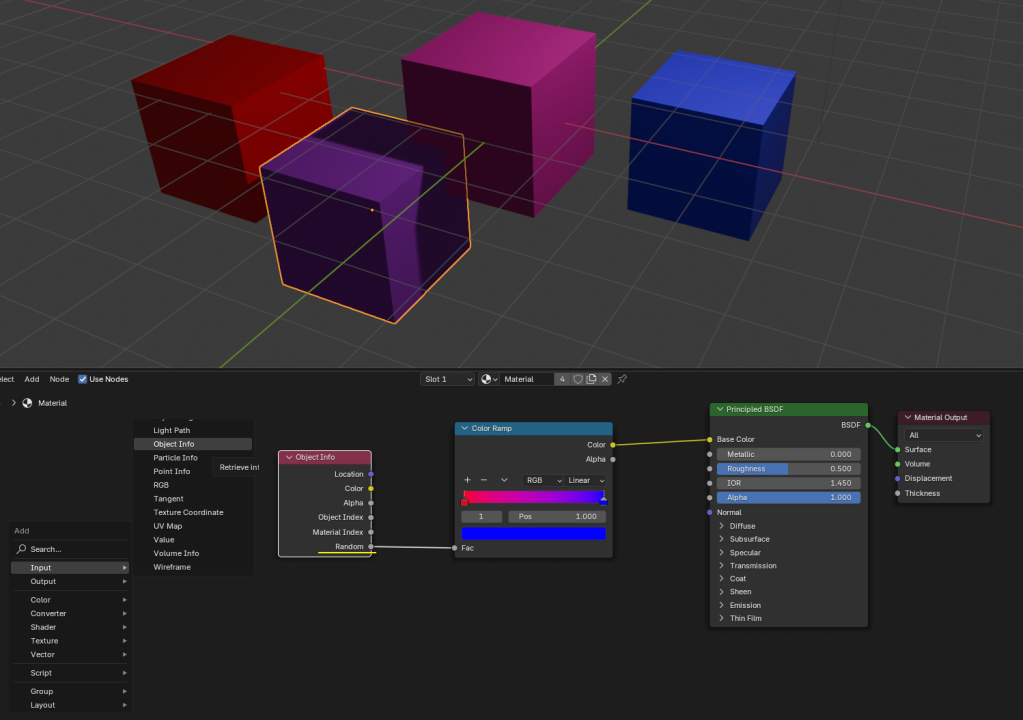Screen dimensions: 1023x720
Task: Select Texture Coordinate from Input submenu
Action: [188, 512]
